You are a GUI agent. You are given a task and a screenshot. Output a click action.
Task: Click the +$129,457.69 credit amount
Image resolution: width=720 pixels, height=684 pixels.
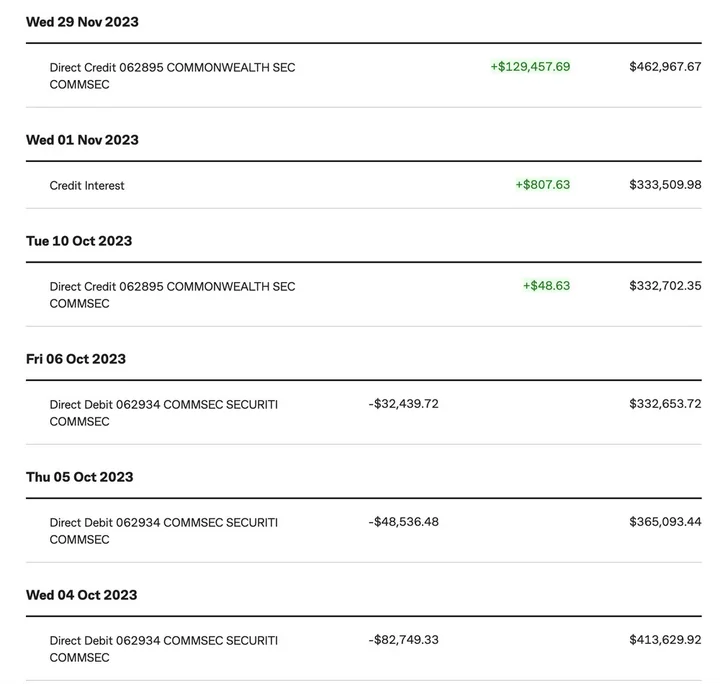530,67
